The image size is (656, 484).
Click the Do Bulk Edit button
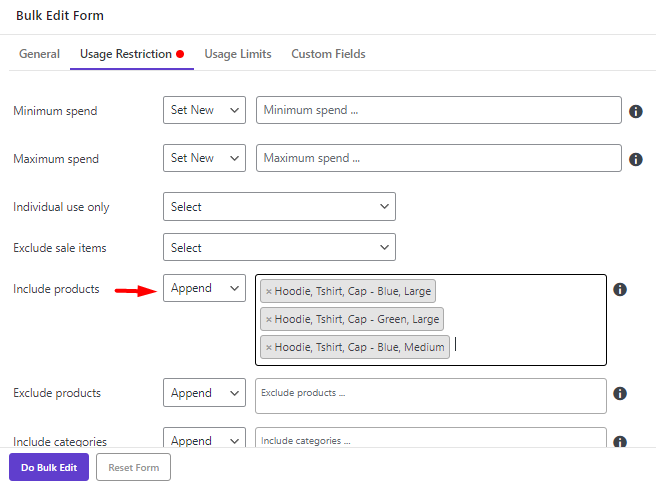coord(49,467)
